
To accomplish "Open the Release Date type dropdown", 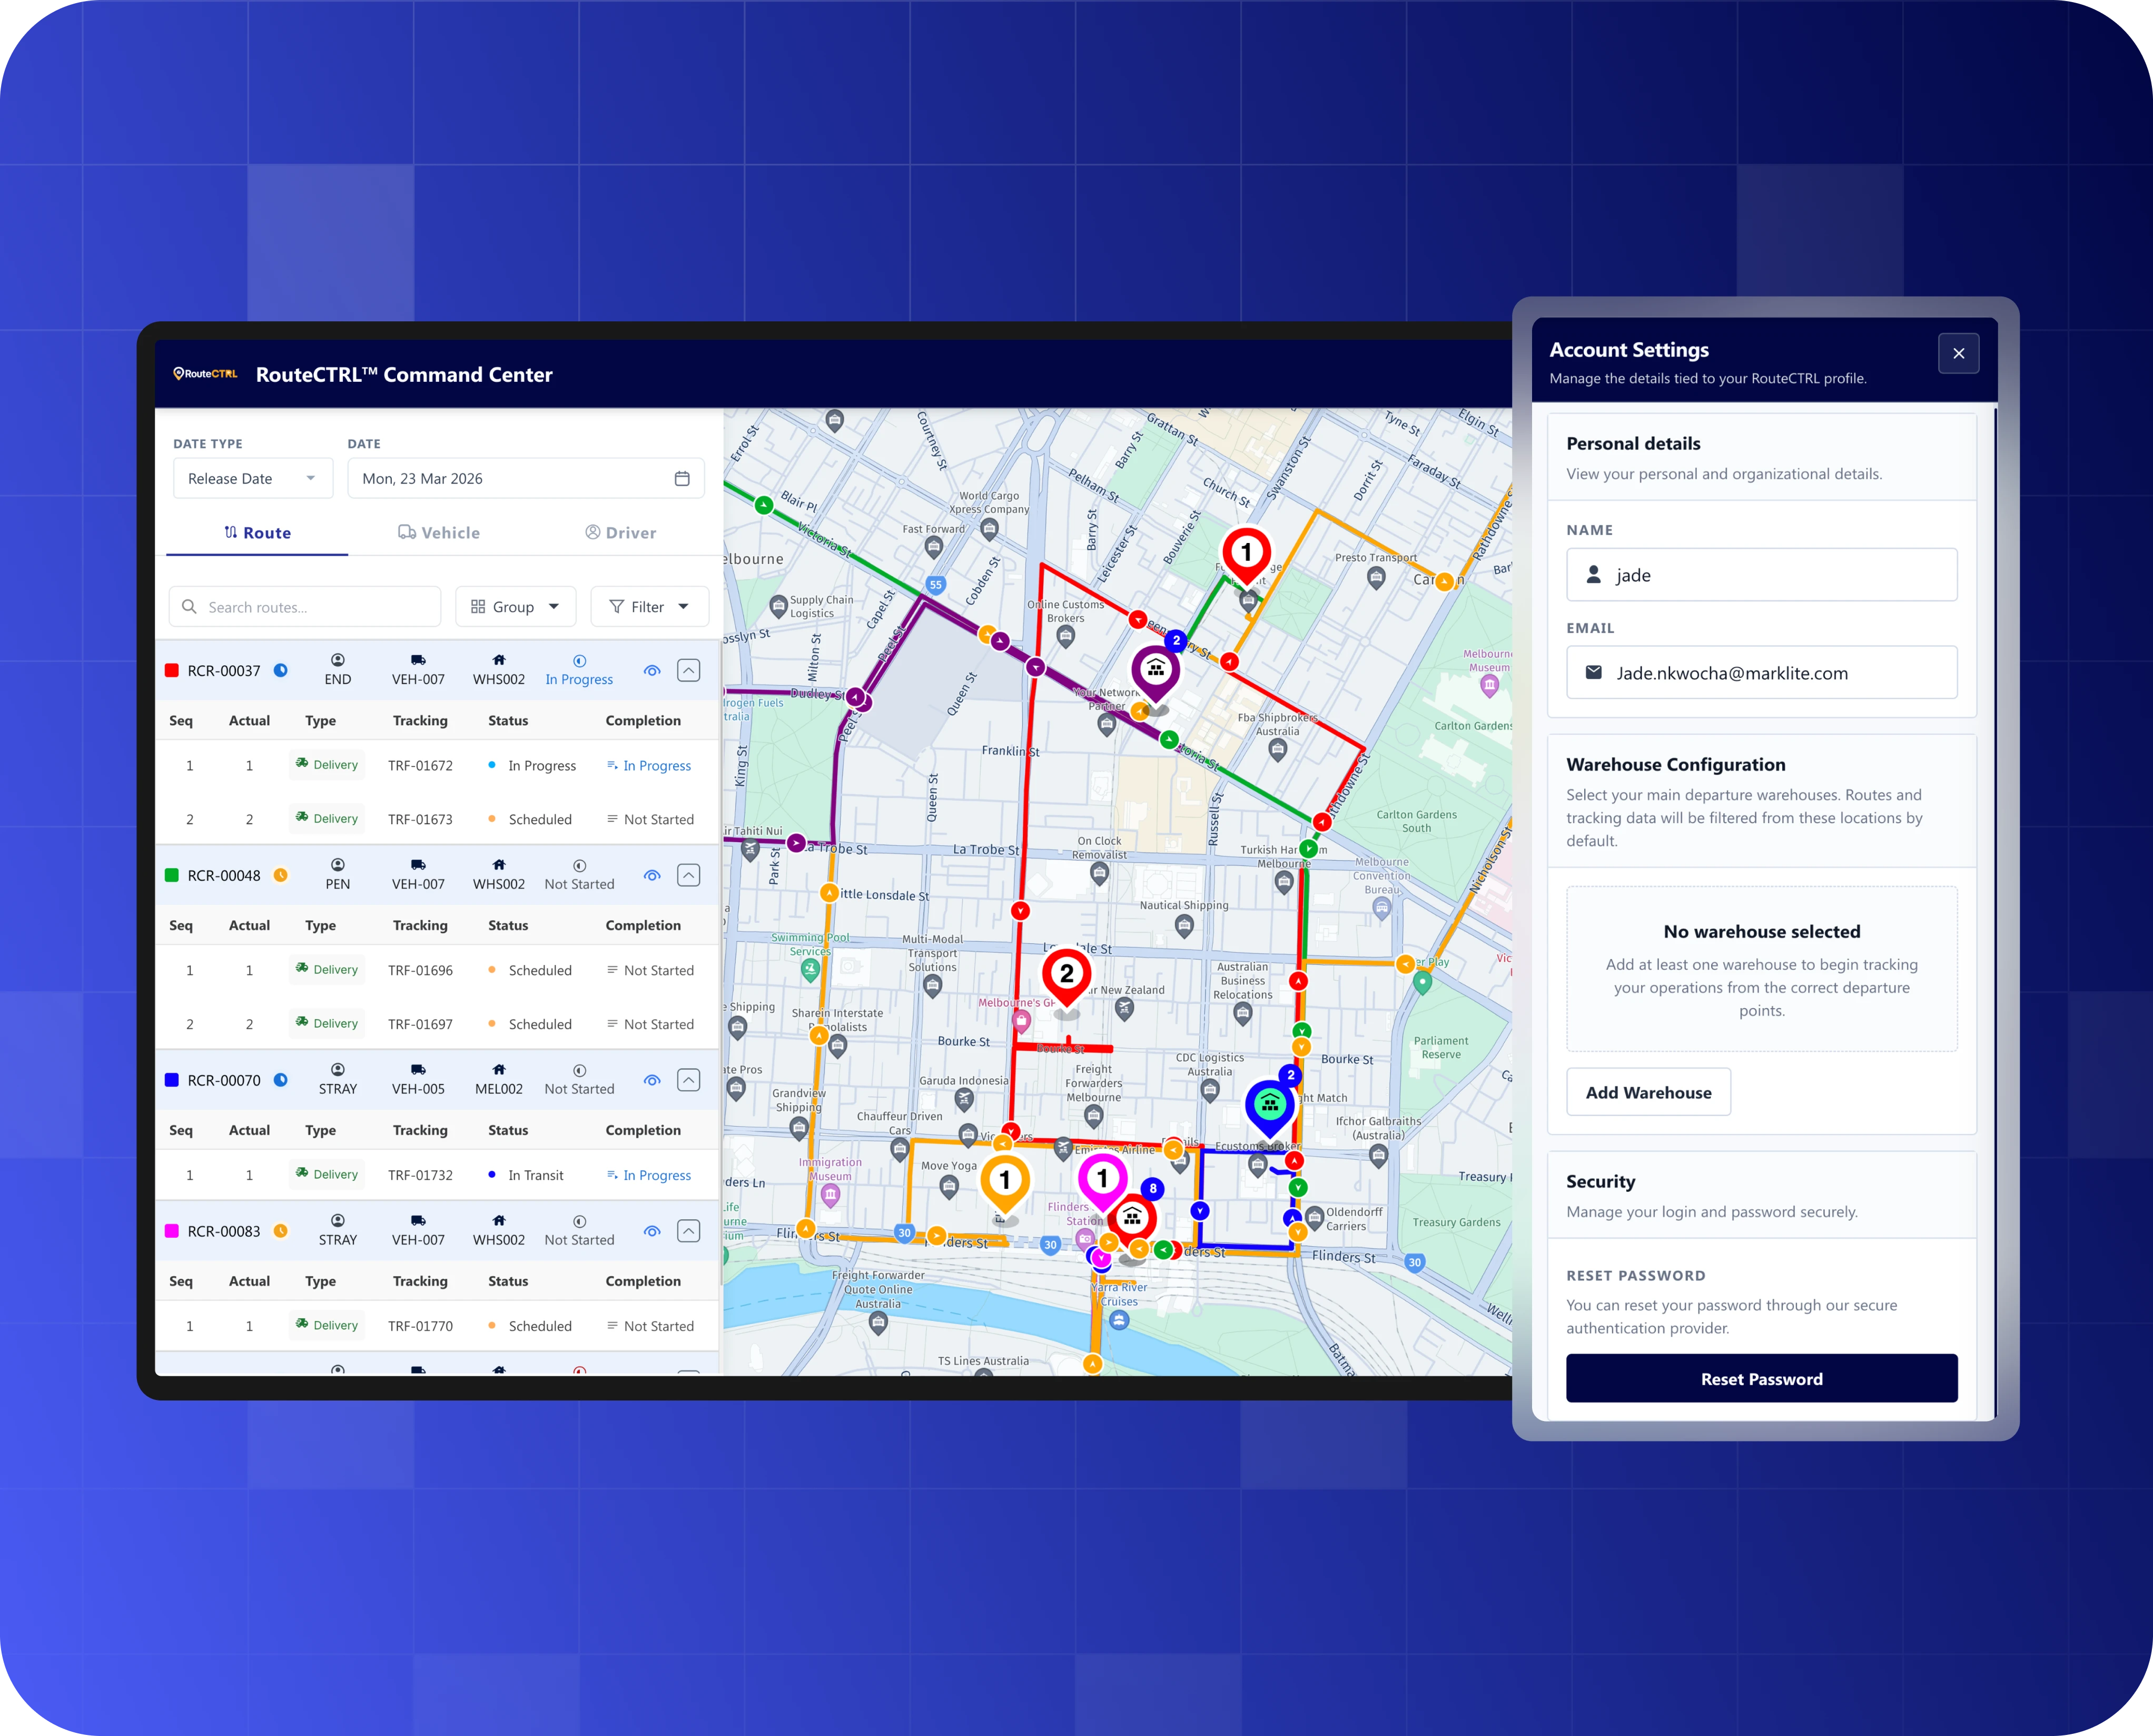I will click(x=253, y=479).
